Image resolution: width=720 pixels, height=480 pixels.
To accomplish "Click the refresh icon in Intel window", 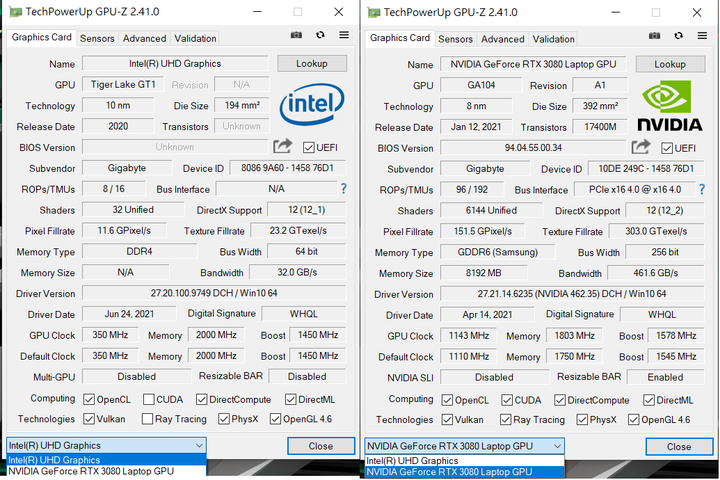I will [320, 35].
